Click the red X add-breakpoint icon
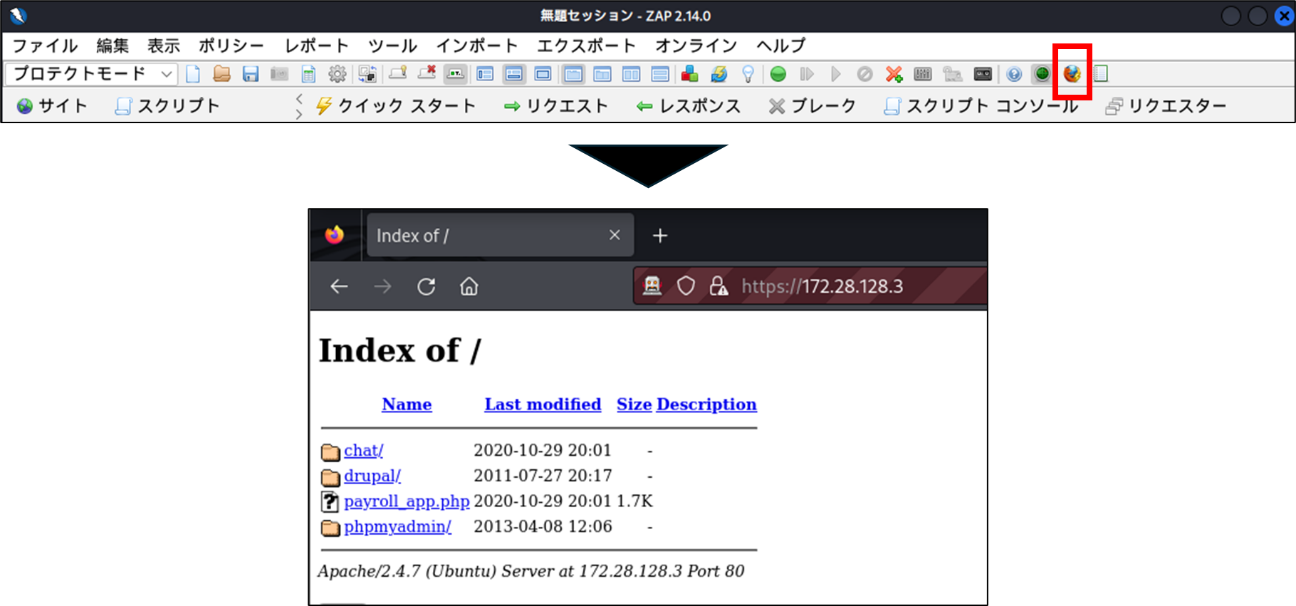Viewport: 1296px width, 606px height. click(x=894, y=74)
